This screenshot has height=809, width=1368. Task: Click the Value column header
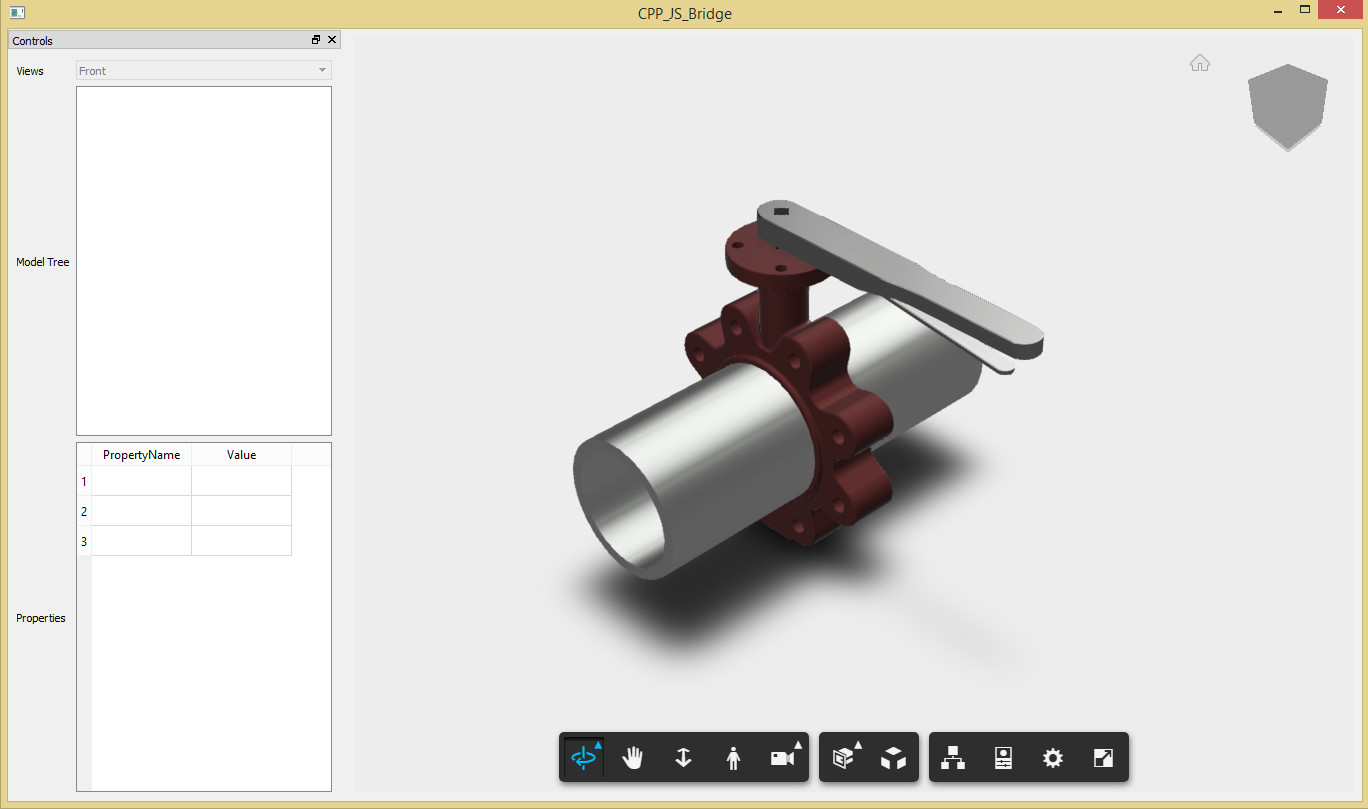[x=241, y=454]
